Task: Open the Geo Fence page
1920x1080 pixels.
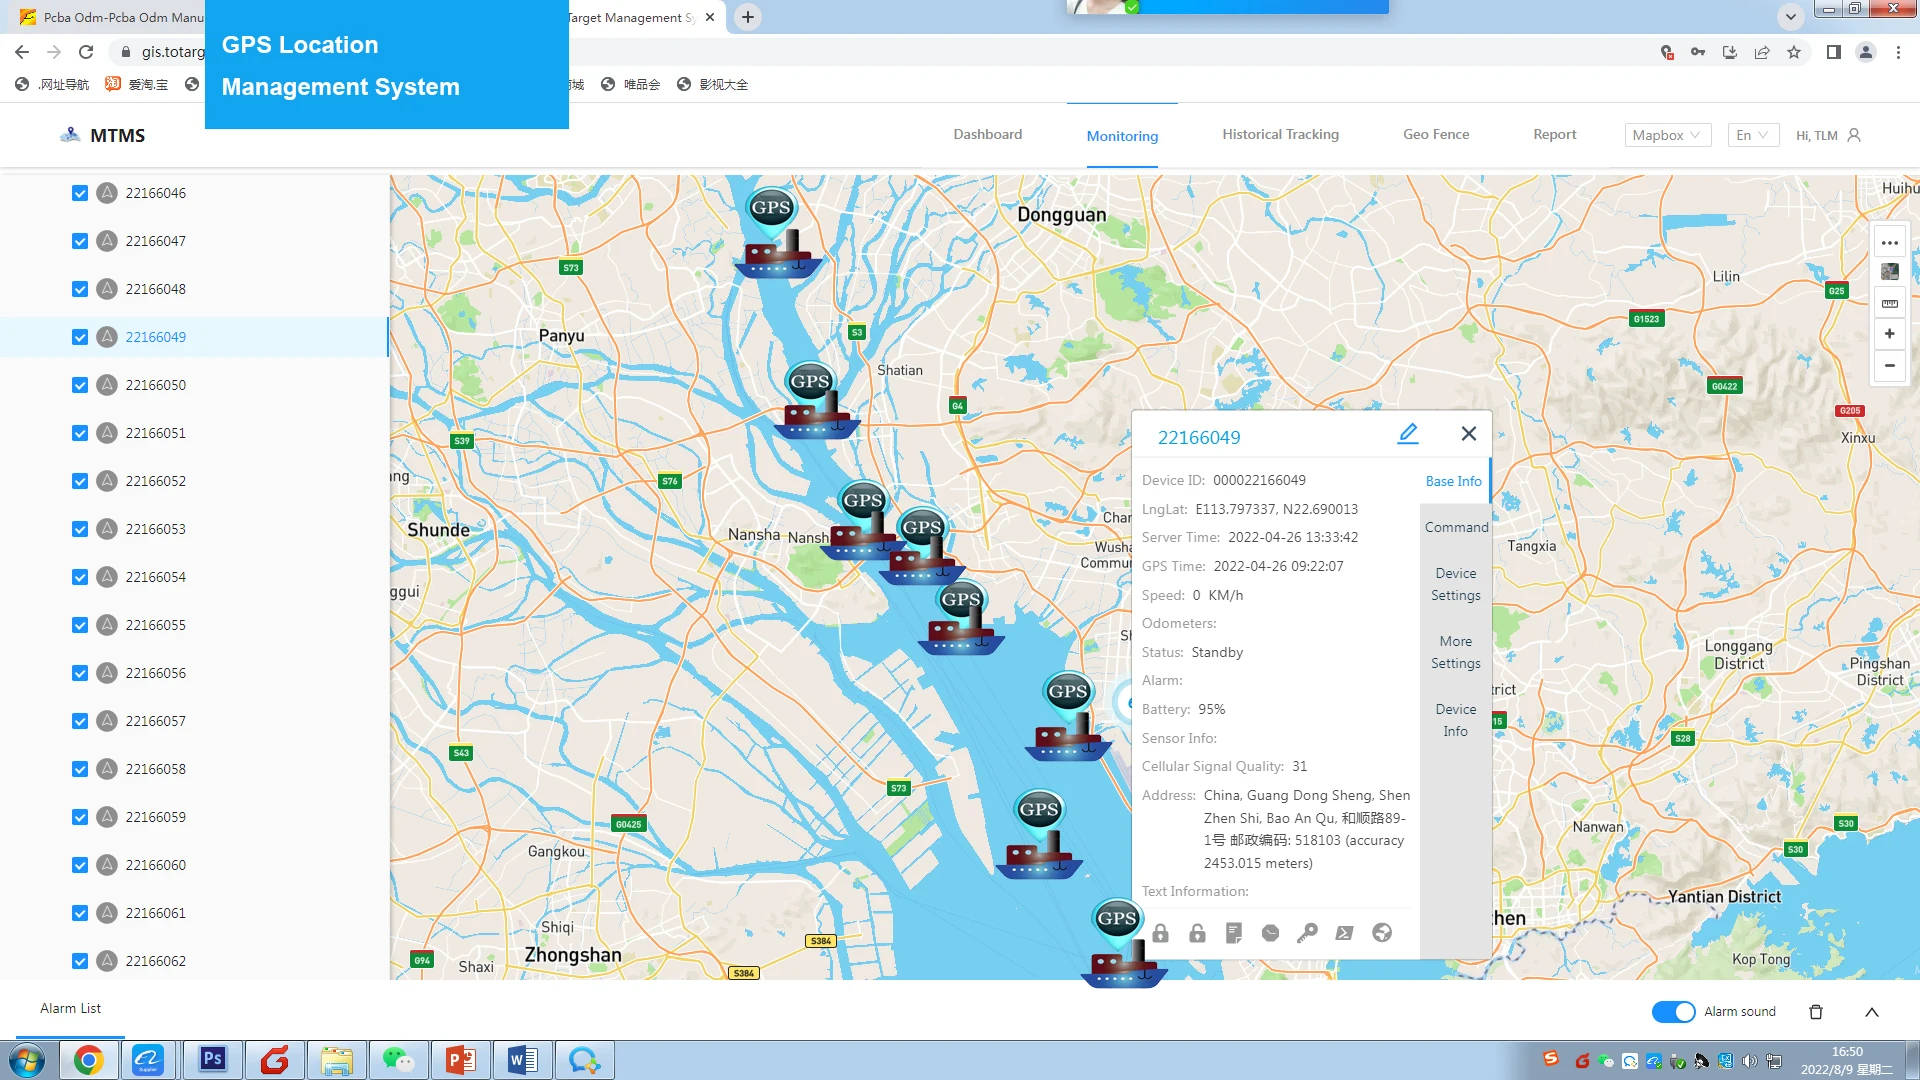Action: pos(1436,134)
